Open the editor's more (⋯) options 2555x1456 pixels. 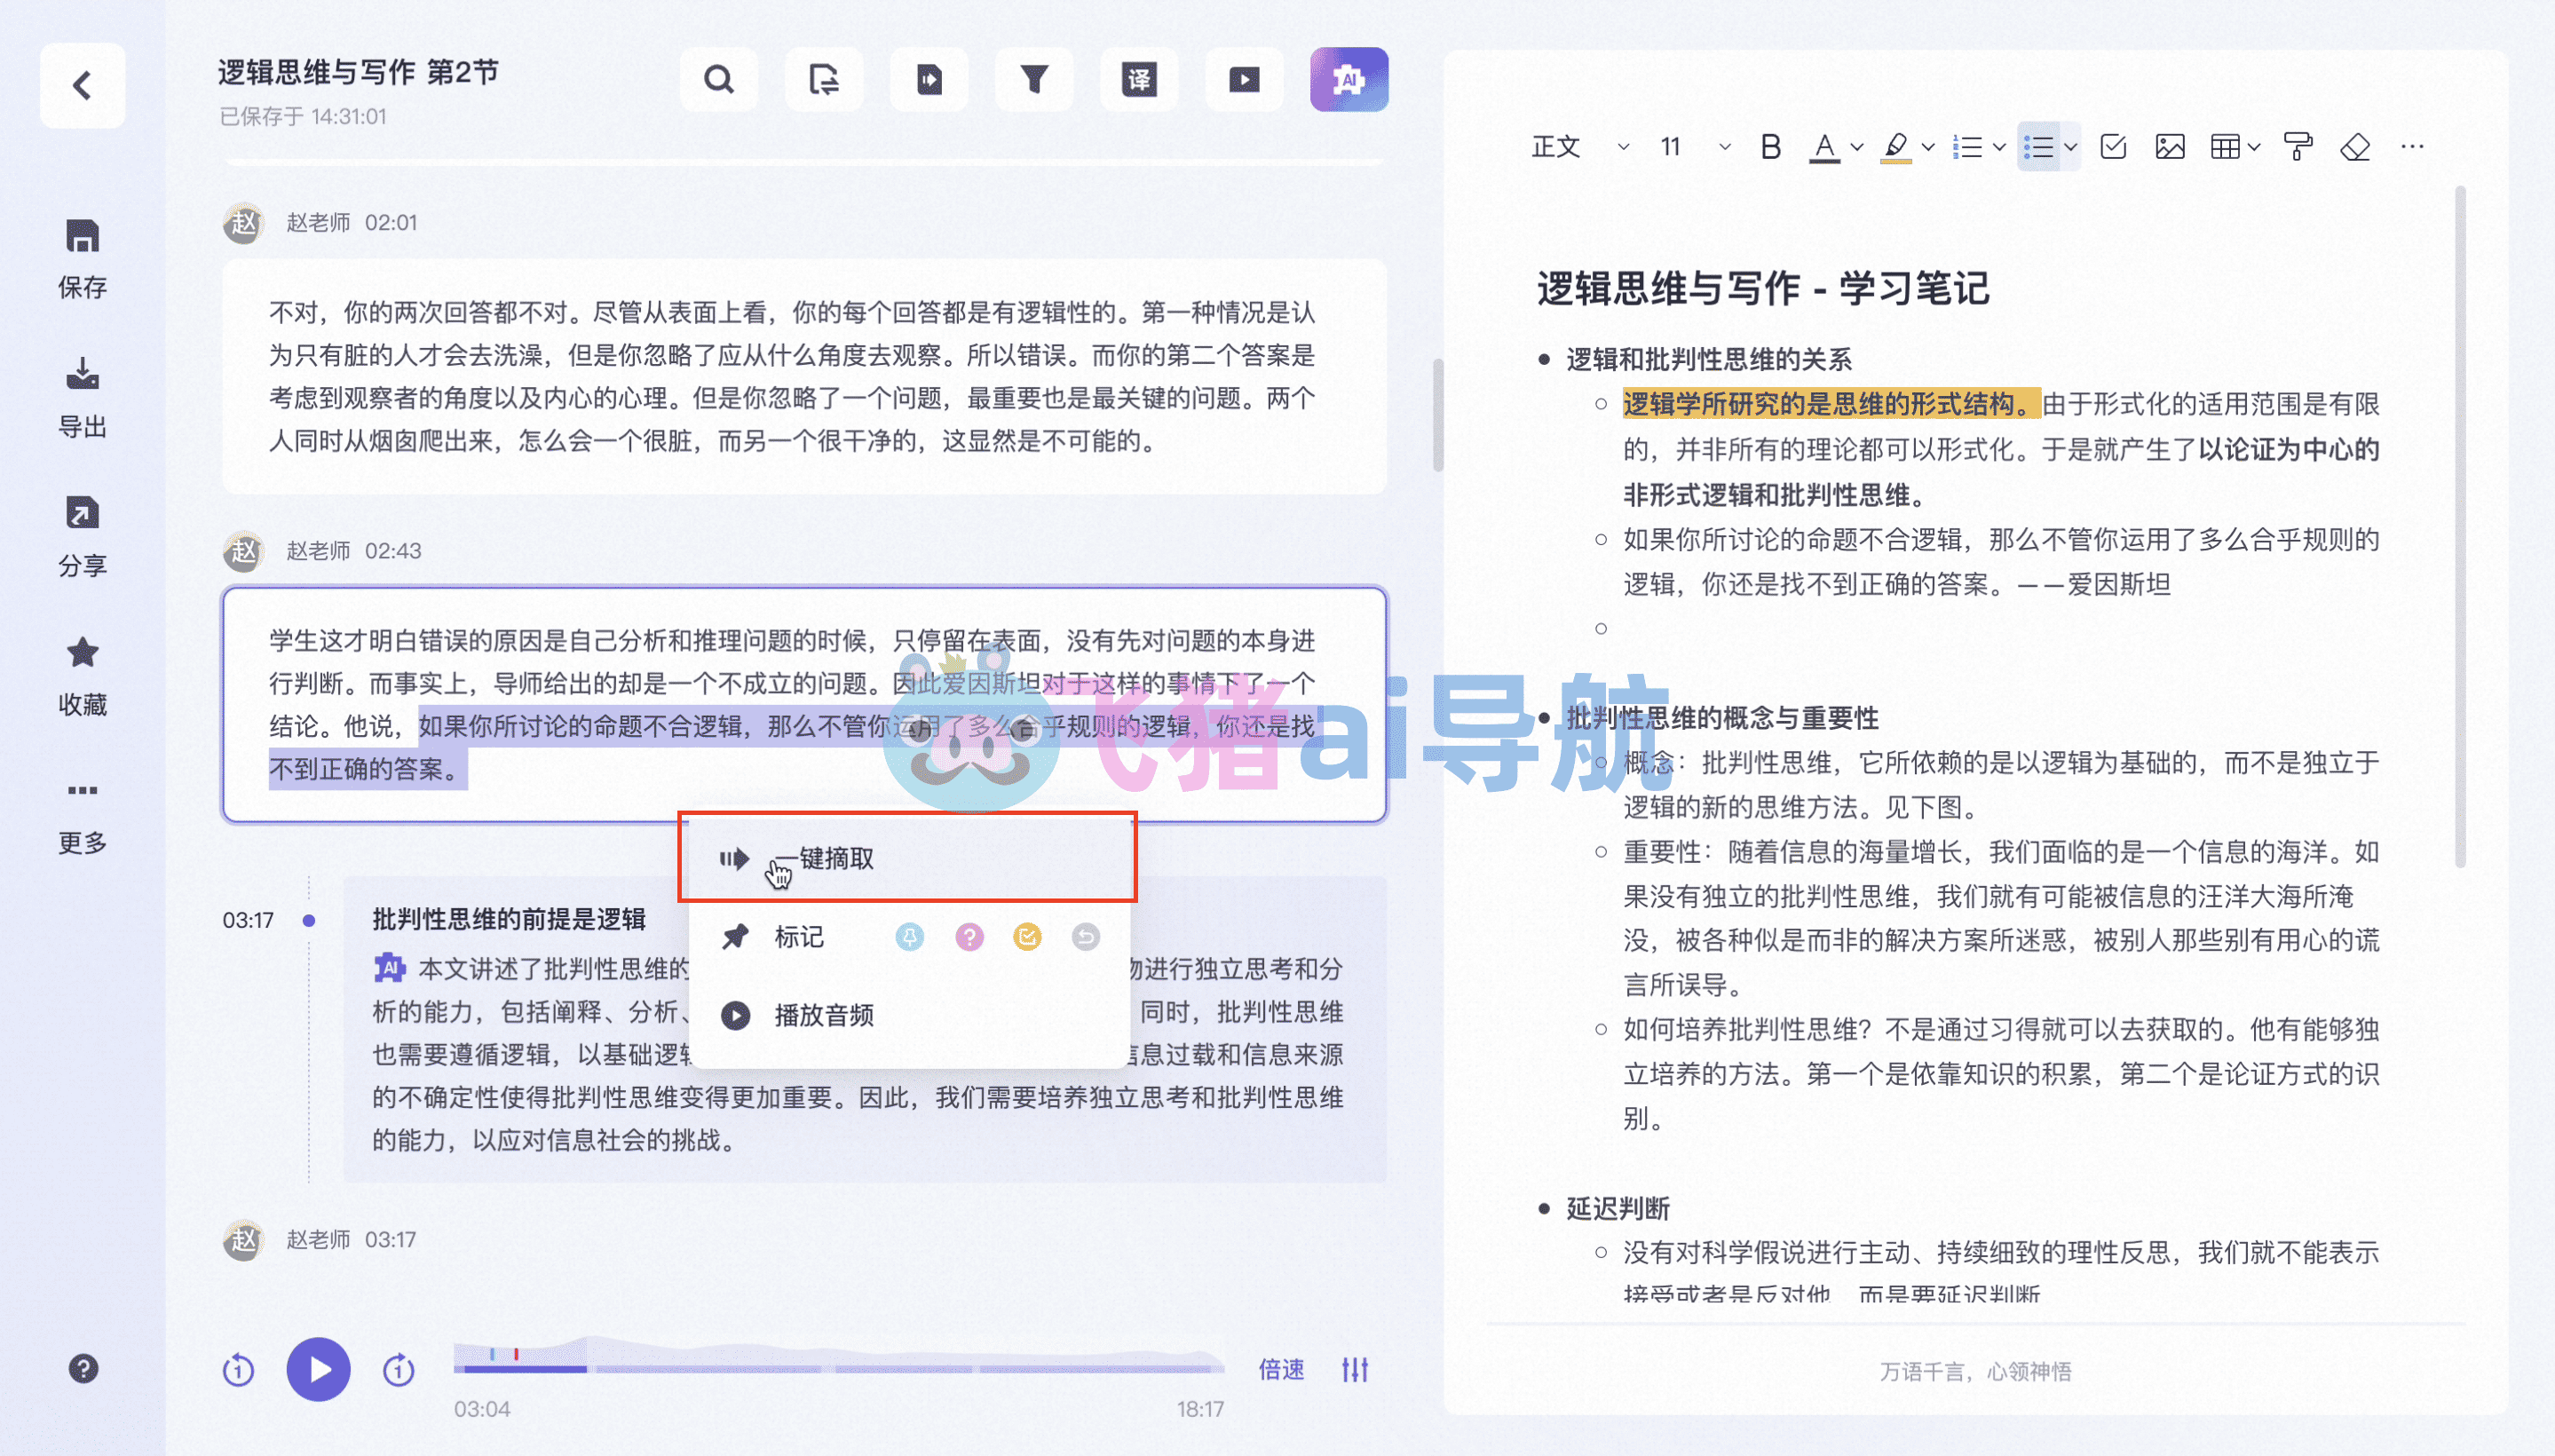point(2412,147)
